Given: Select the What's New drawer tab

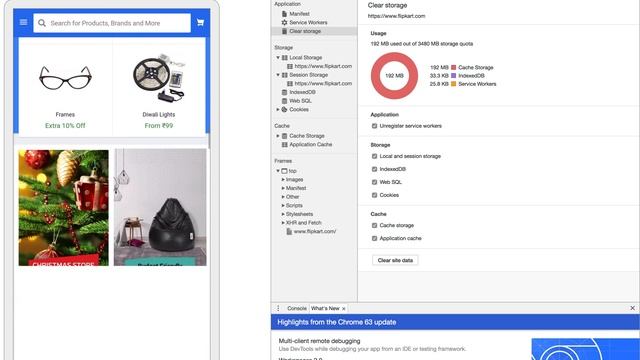Looking at the screenshot, I should (x=325, y=308).
